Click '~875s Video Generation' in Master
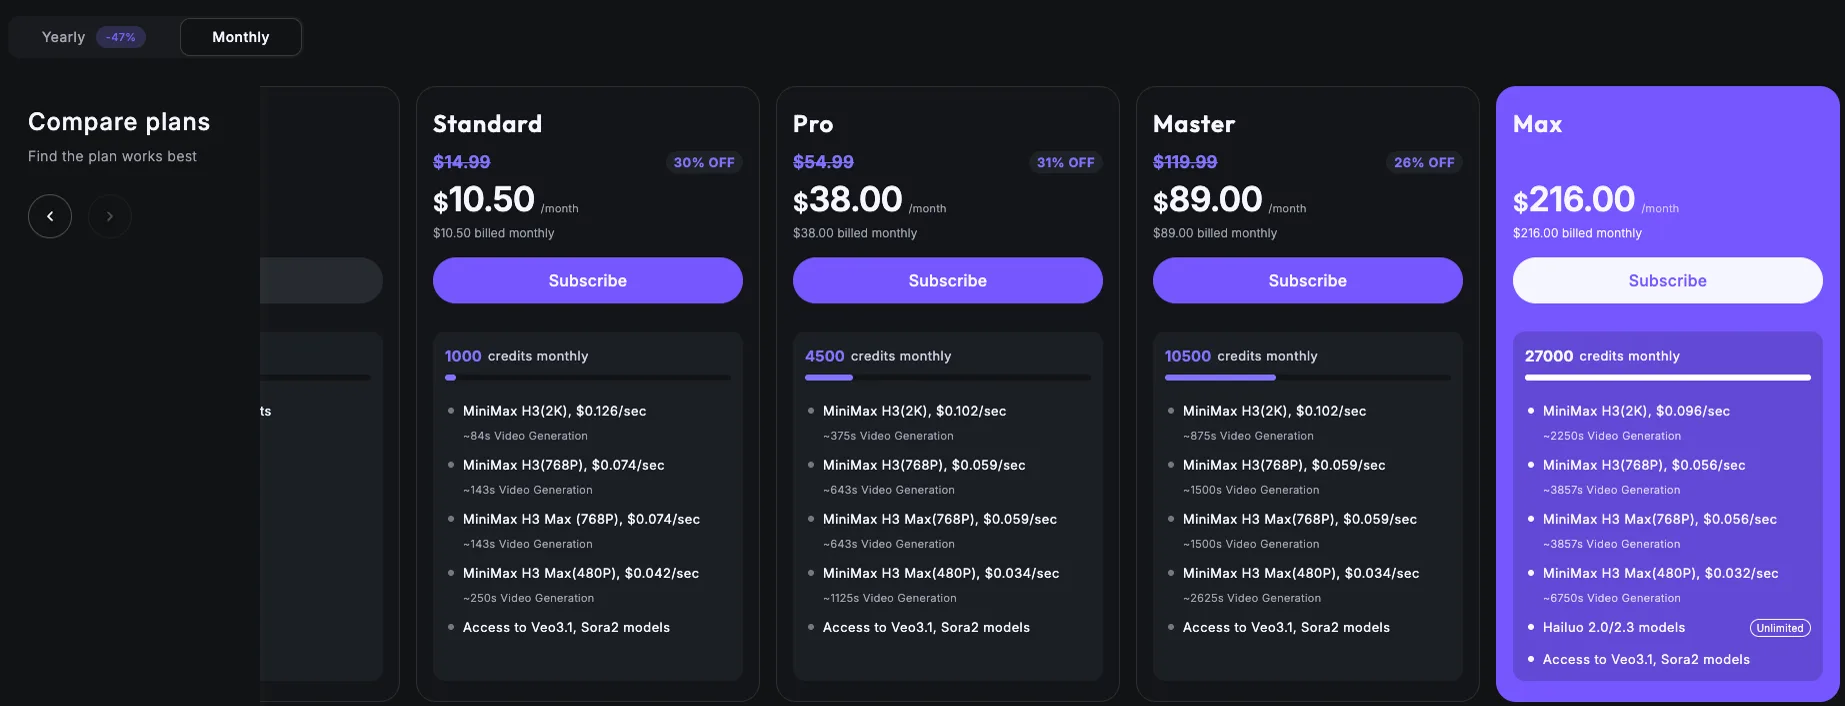This screenshot has width=1845, height=706. pyautogui.click(x=1248, y=436)
